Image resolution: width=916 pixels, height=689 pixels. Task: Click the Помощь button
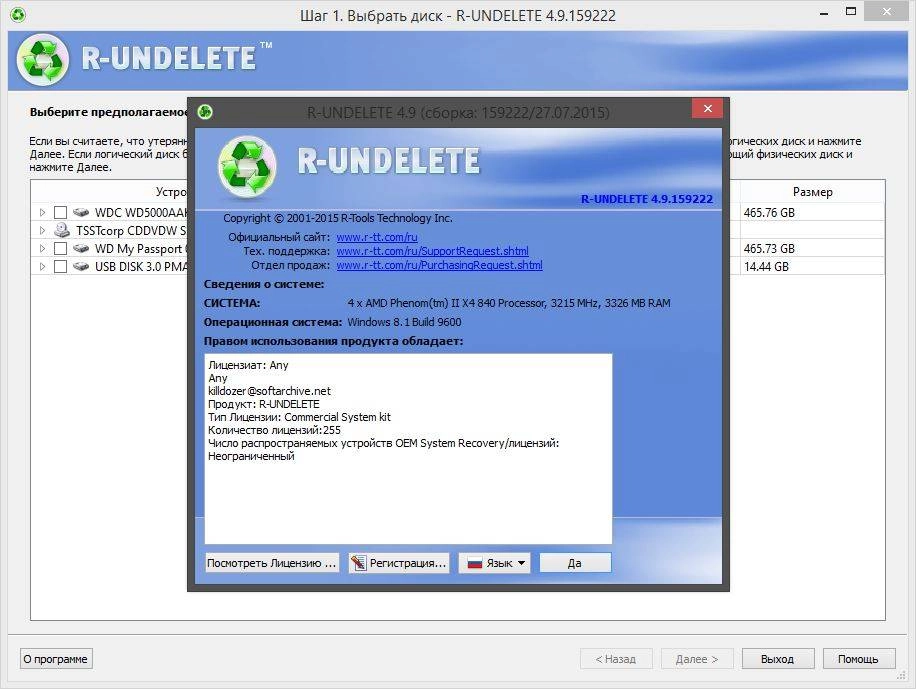[x=858, y=659]
